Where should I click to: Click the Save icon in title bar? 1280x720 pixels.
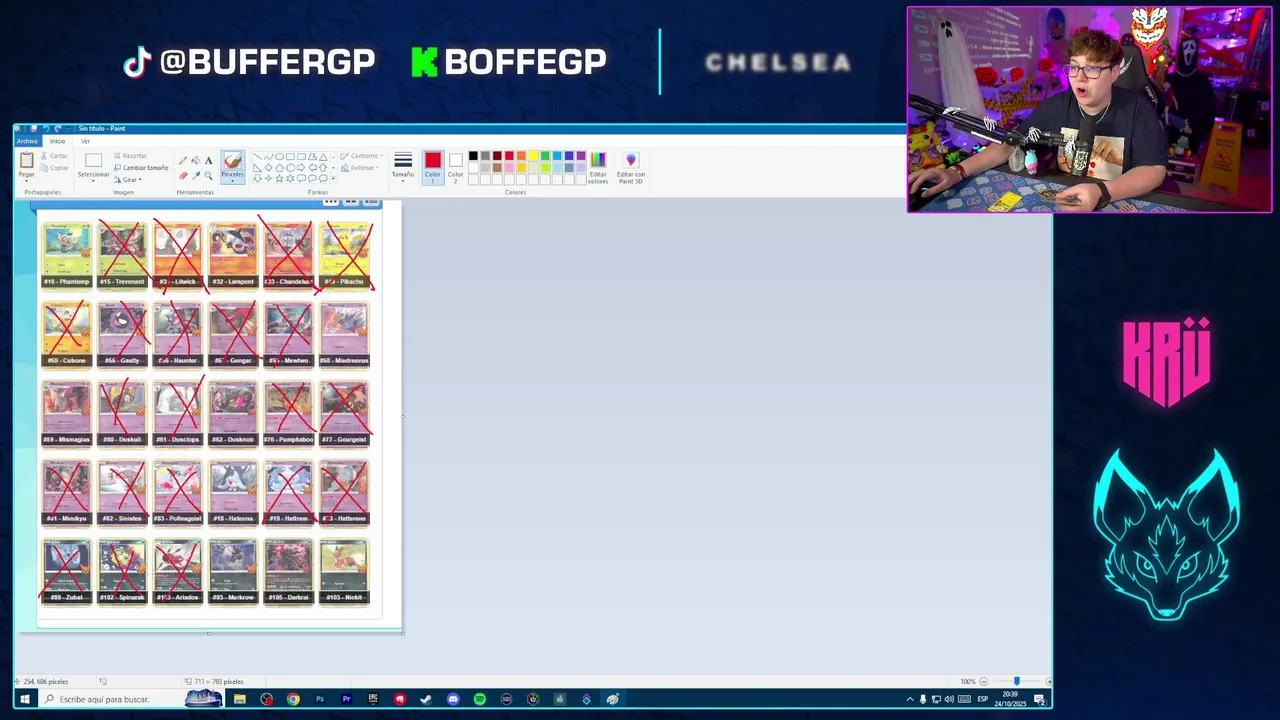33,128
